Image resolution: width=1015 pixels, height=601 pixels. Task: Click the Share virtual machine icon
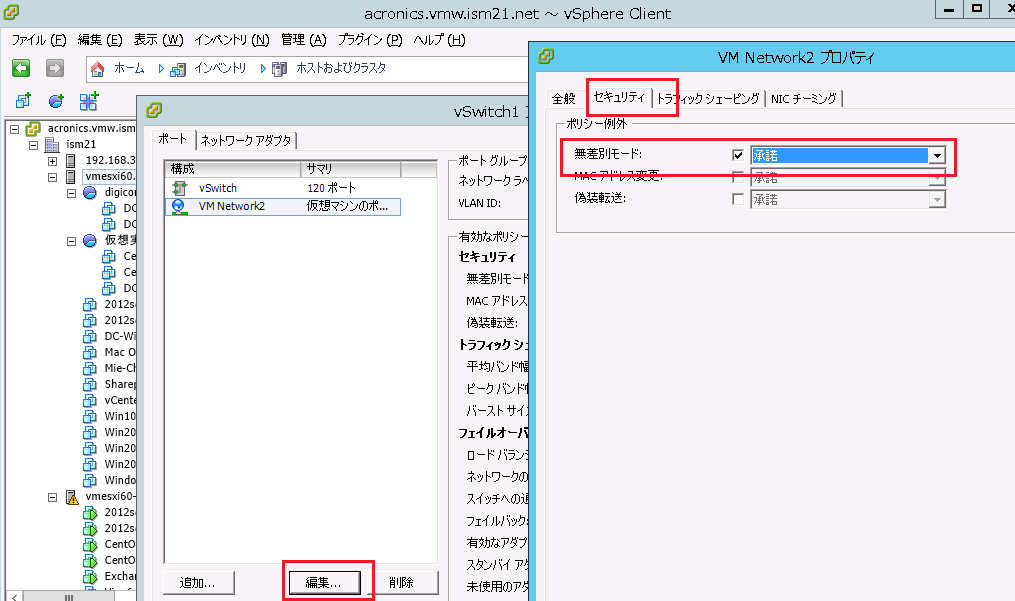pos(90,385)
